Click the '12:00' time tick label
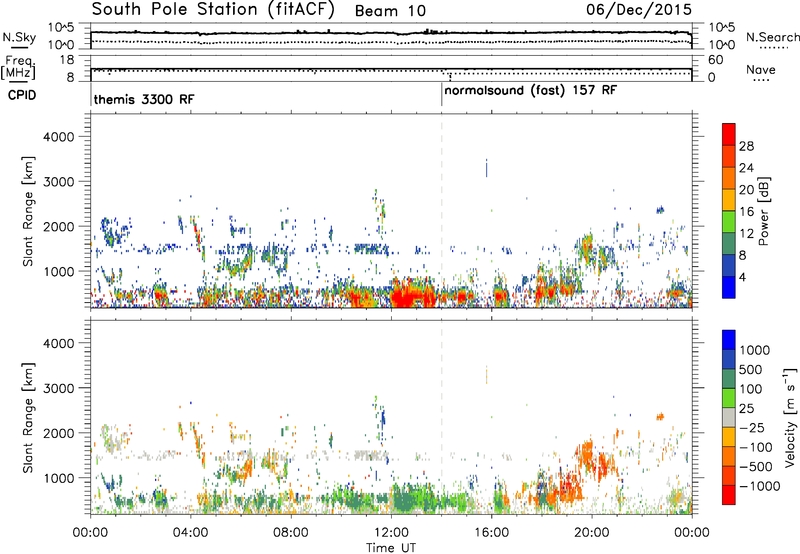The width and height of the screenshot is (800, 554). pos(391,533)
